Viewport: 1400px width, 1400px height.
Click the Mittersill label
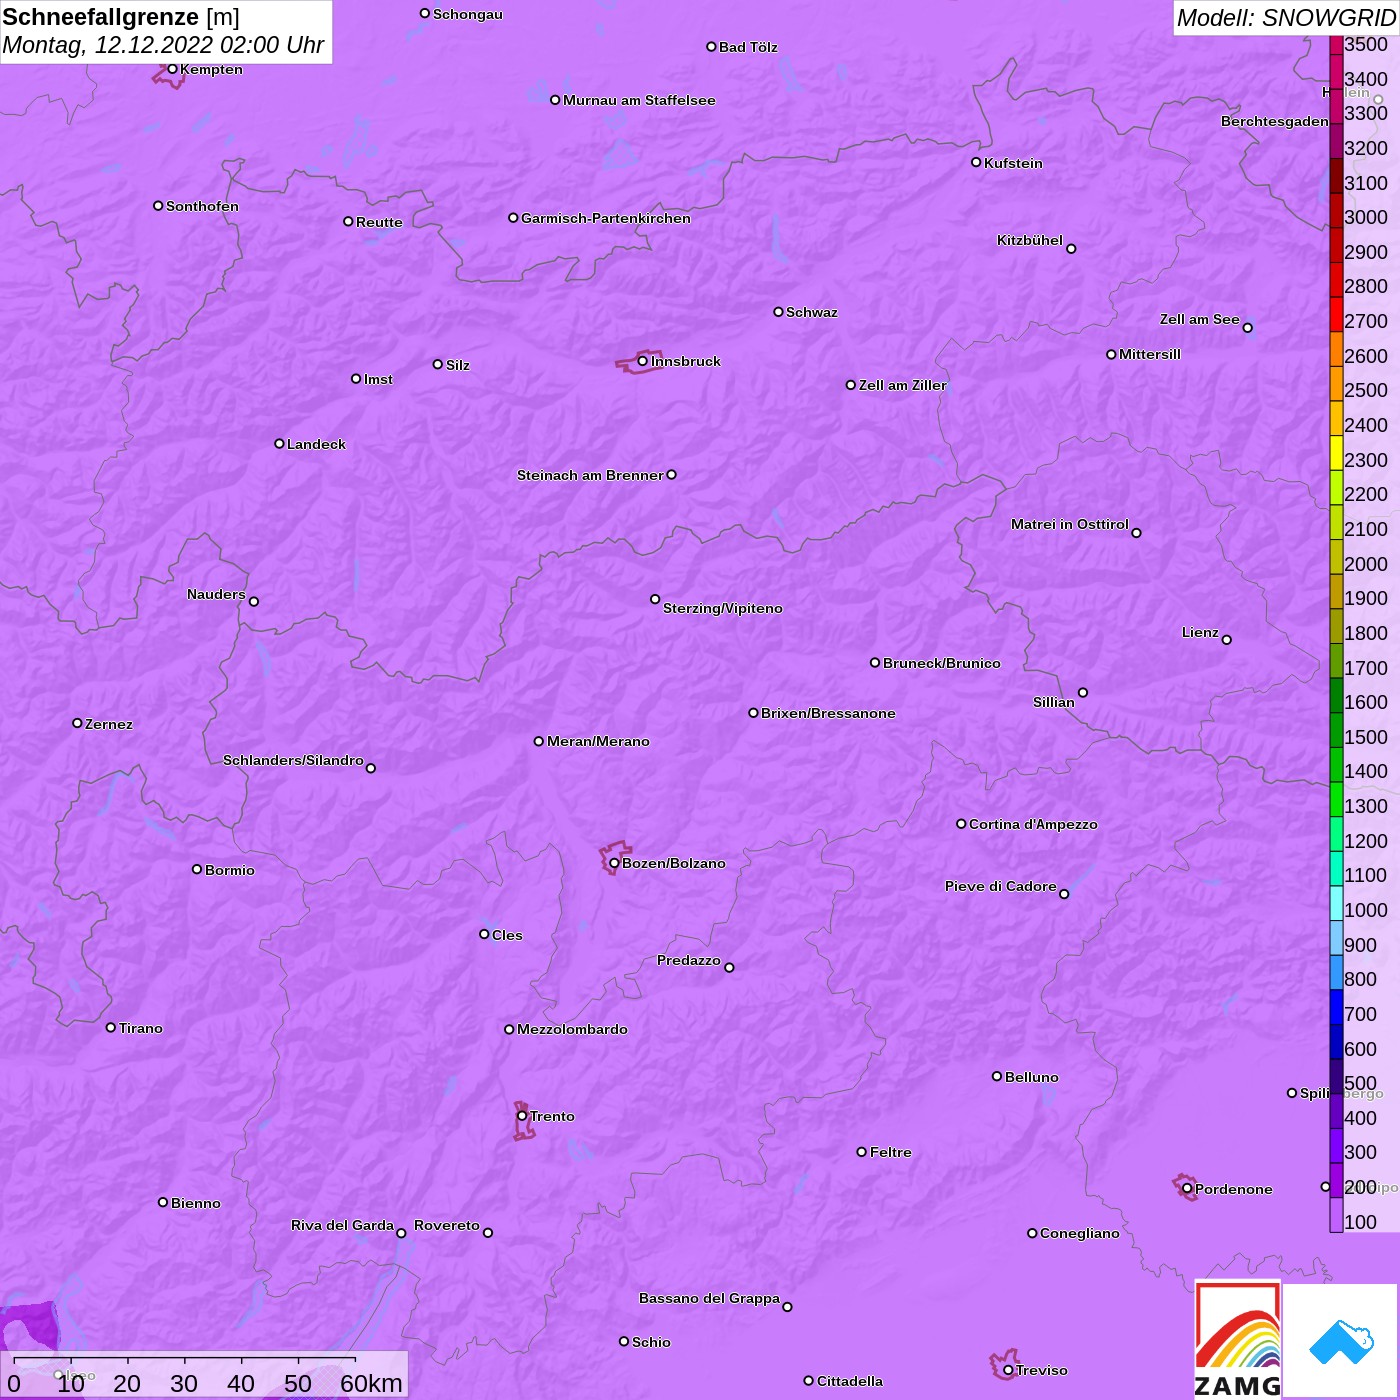pos(1150,354)
